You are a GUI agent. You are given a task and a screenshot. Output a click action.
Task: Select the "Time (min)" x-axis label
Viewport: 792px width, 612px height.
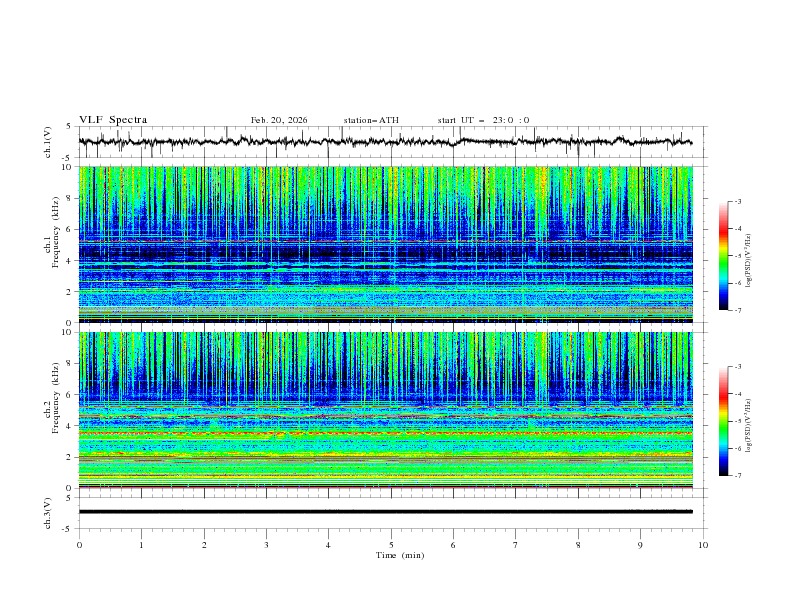click(x=400, y=555)
